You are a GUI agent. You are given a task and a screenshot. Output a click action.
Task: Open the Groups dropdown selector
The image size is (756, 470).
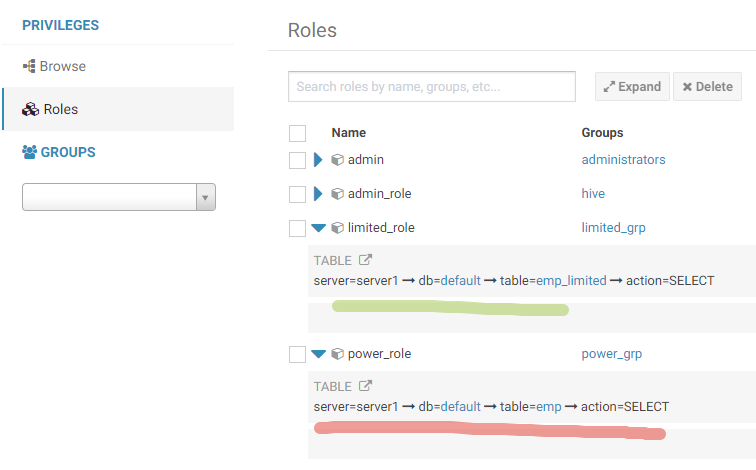(119, 197)
